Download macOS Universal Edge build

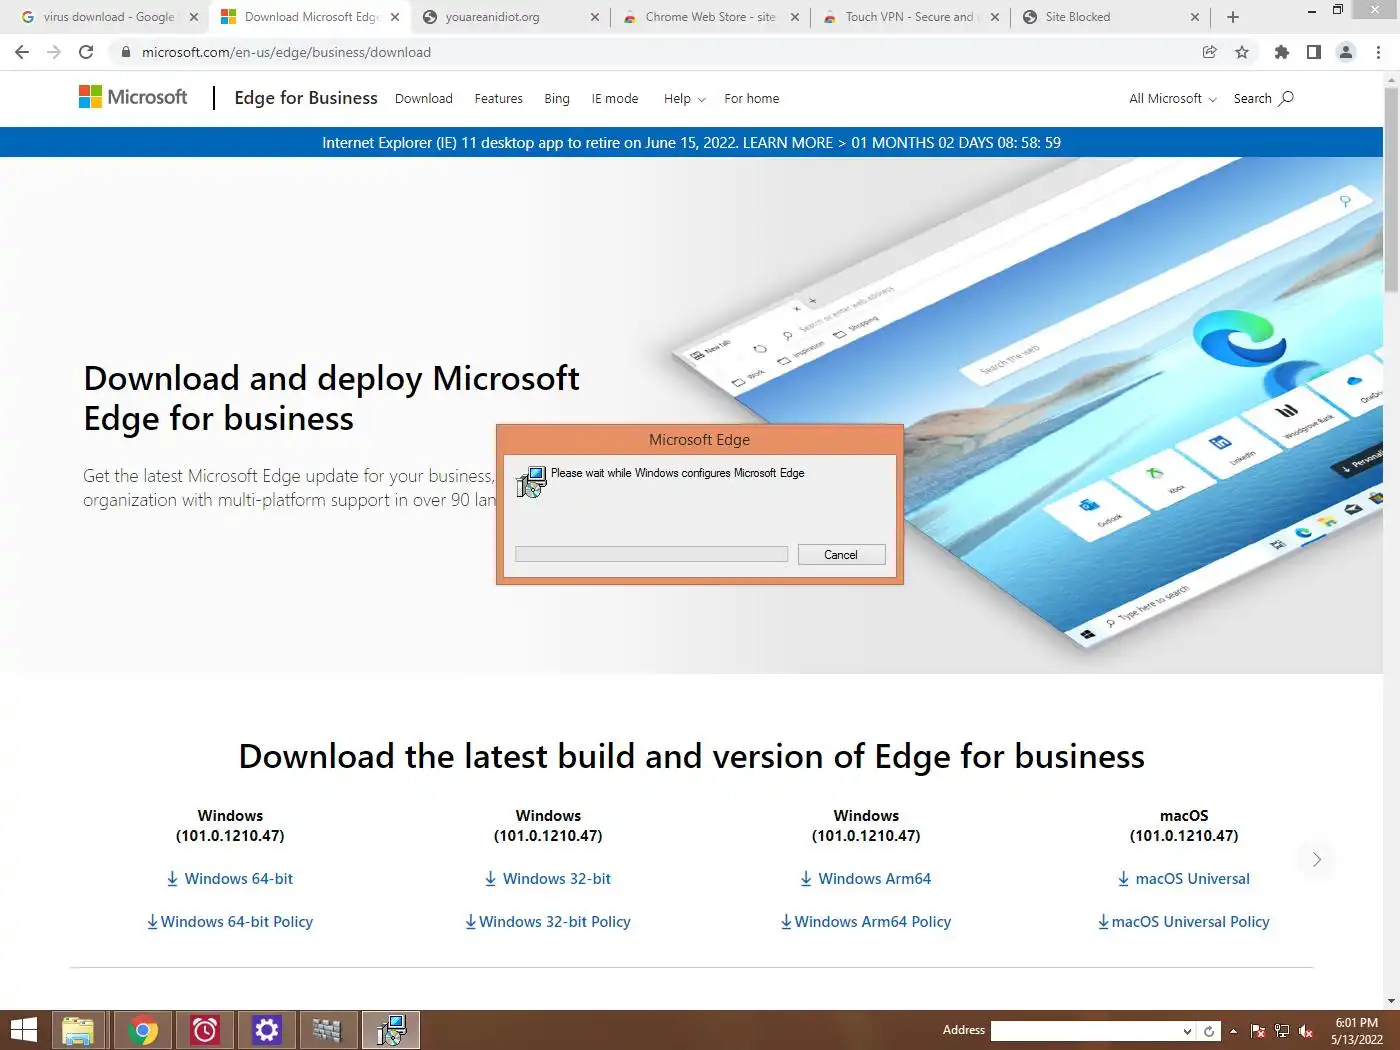pyautogui.click(x=1183, y=879)
